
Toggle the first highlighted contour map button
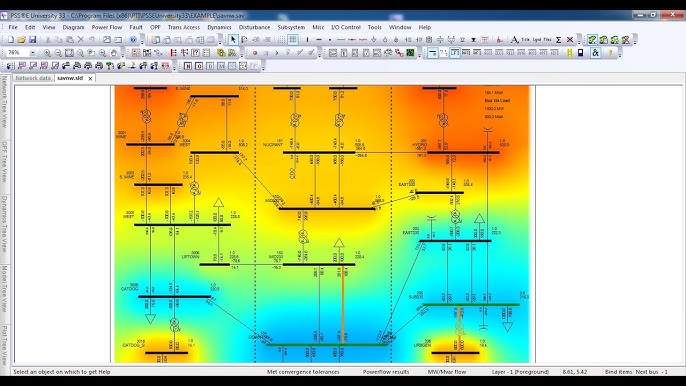(592, 40)
